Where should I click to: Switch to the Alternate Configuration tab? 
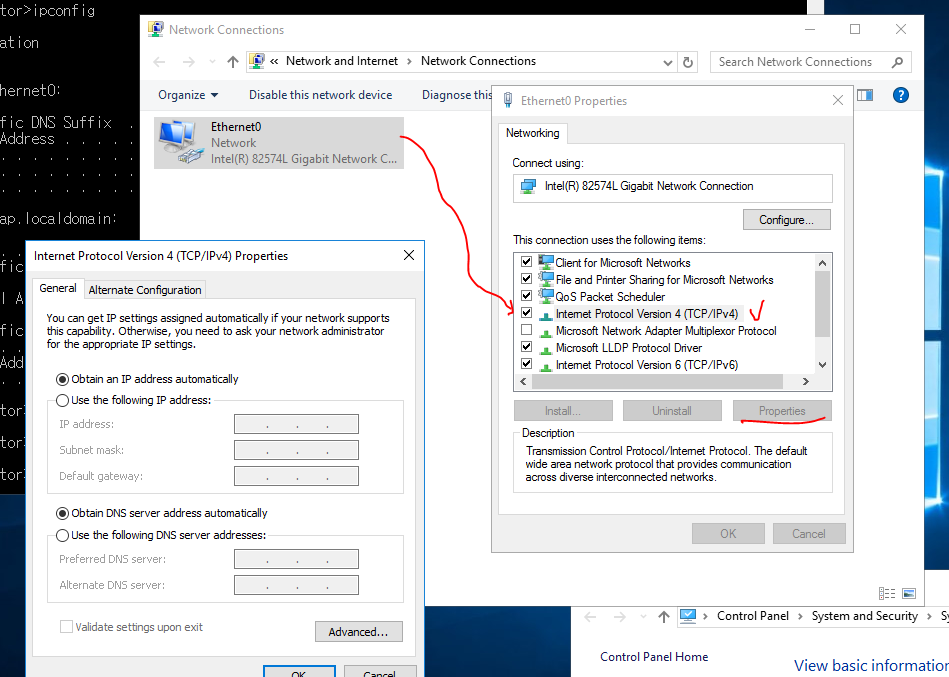coord(145,290)
